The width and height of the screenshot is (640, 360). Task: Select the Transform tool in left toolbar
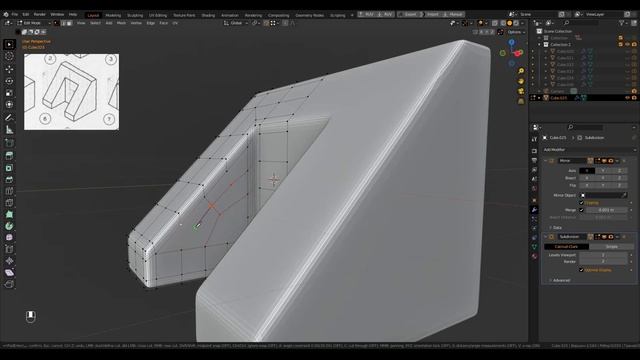(9, 104)
